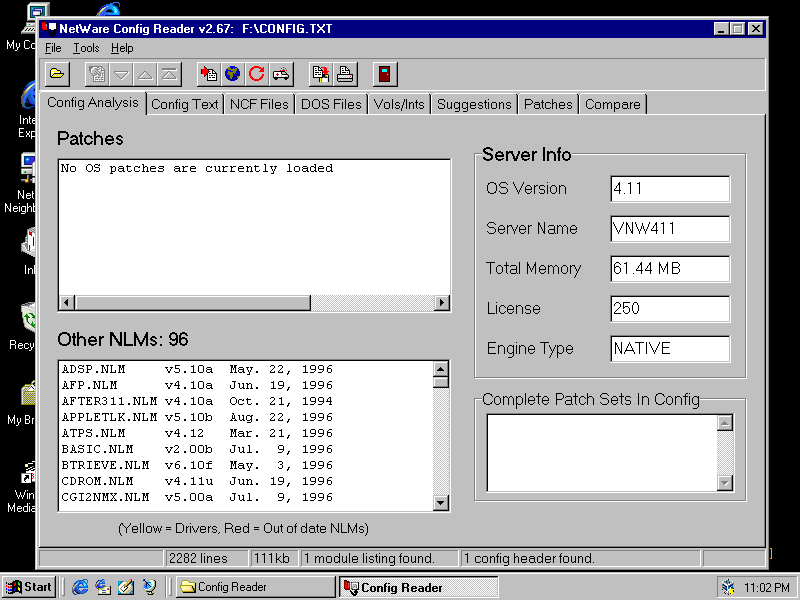Screen dimensions: 800x600
Task: Click the License field showing 250
Action: (670, 309)
